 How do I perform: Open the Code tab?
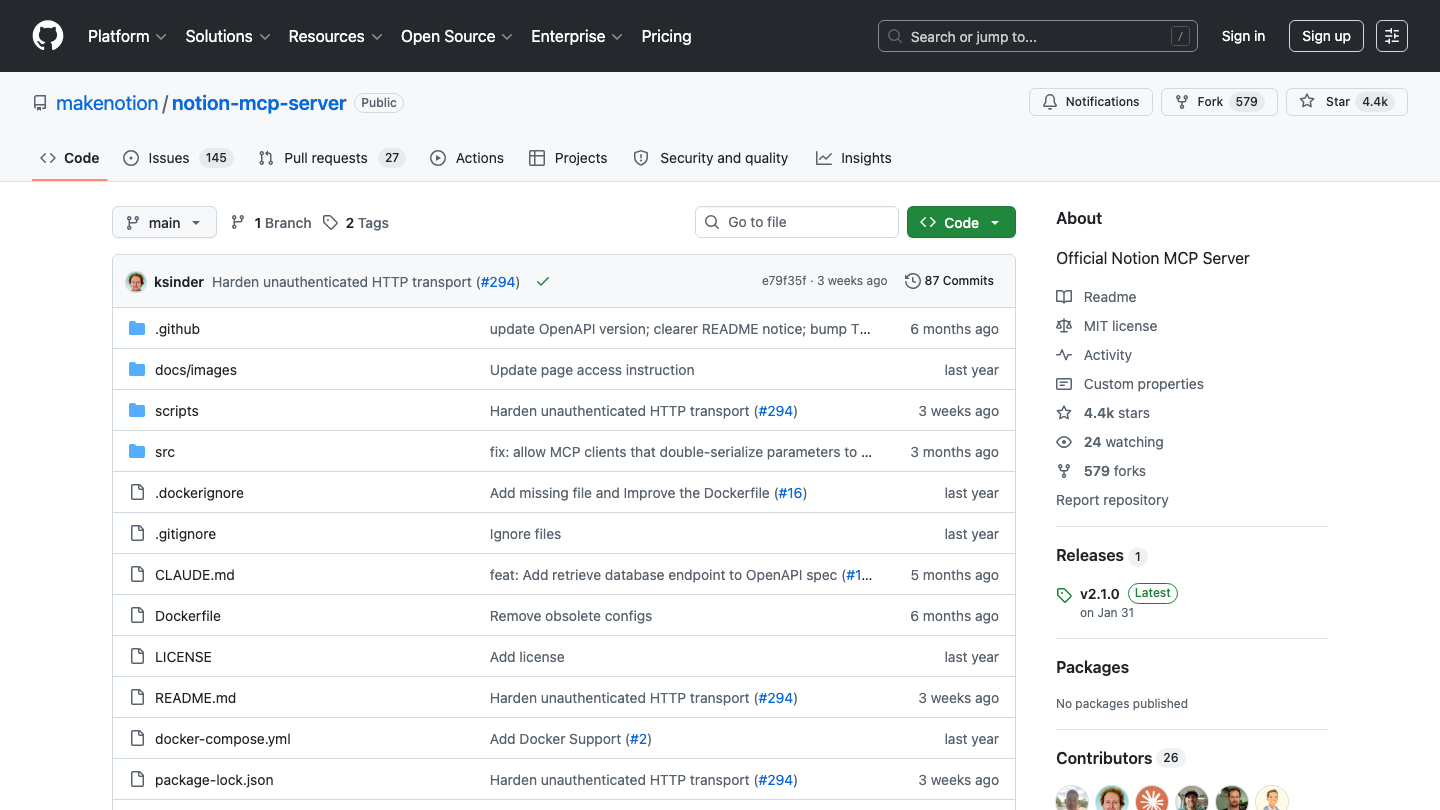click(69, 158)
